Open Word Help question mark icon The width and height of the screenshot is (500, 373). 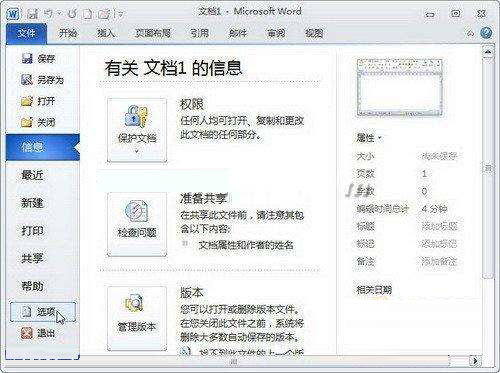486,33
